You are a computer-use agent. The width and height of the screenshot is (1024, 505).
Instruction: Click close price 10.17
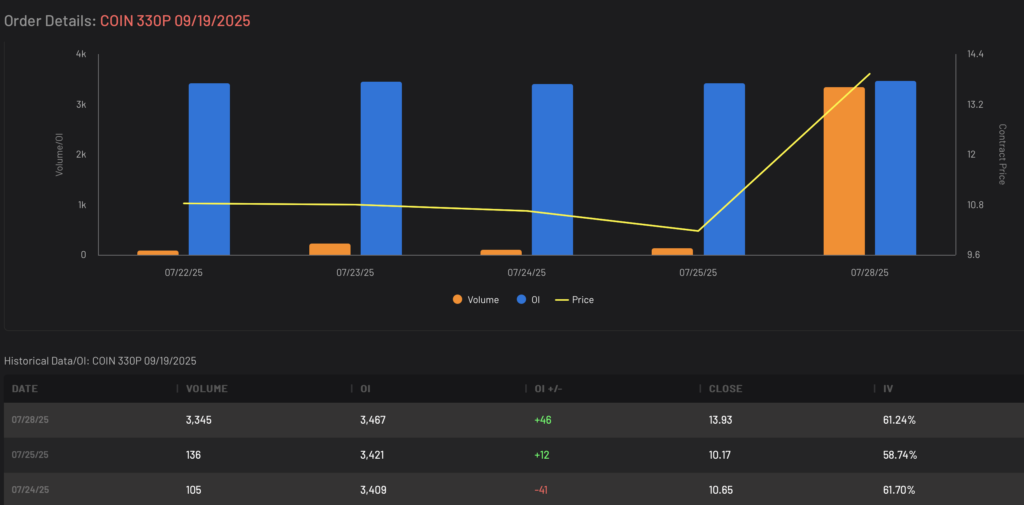click(720, 455)
